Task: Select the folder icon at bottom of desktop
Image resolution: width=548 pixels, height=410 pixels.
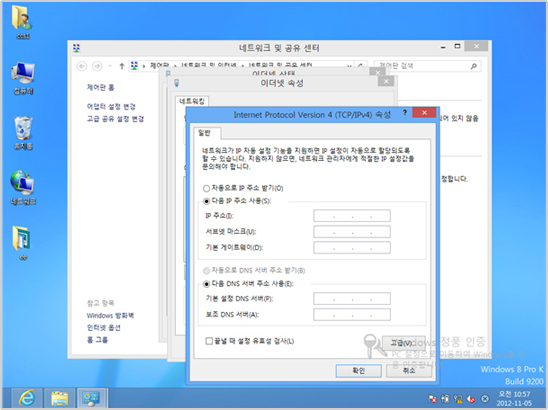Action: [x=22, y=242]
